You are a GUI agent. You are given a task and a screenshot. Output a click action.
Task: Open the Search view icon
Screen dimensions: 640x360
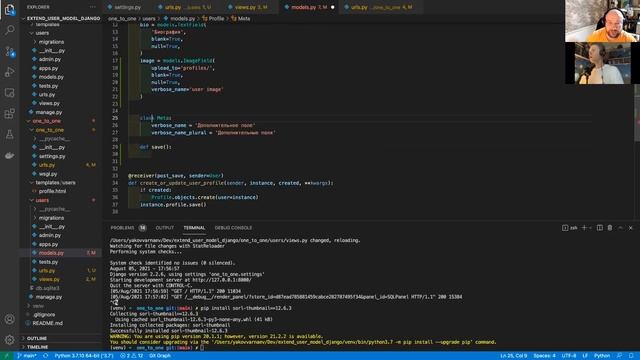9,30
